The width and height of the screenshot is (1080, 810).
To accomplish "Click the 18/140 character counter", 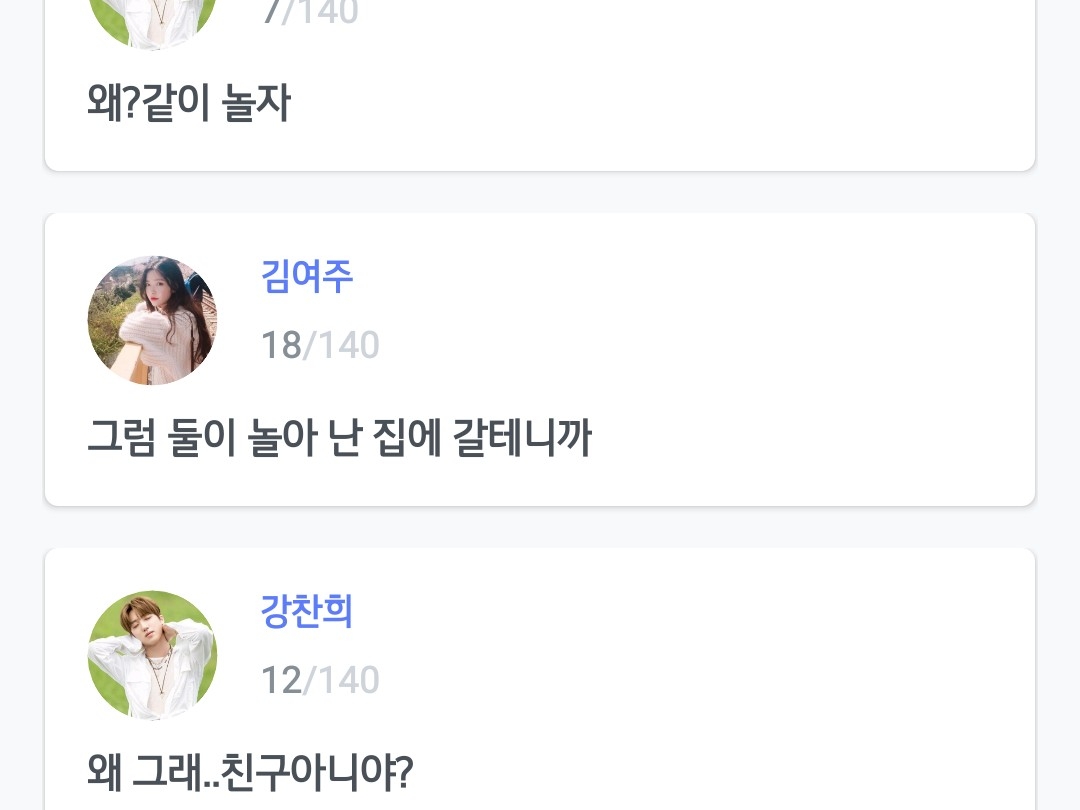I will pyautogui.click(x=320, y=345).
